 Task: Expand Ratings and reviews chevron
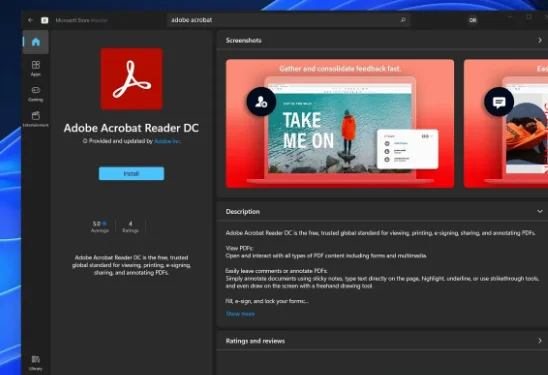(540, 341)
